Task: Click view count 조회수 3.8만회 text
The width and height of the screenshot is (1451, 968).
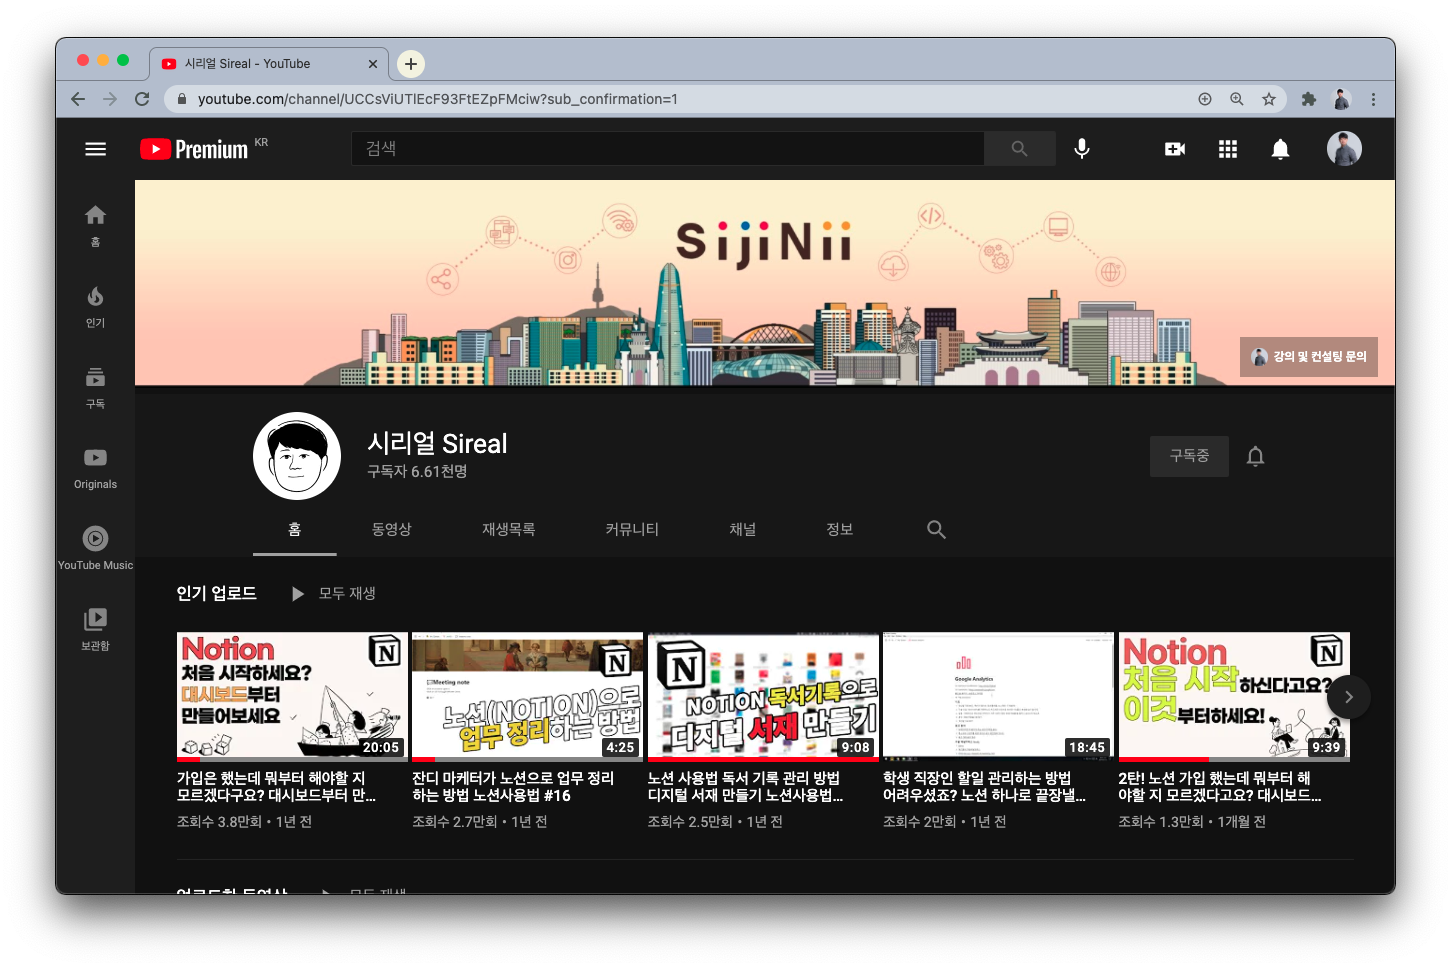Action: 219,822
